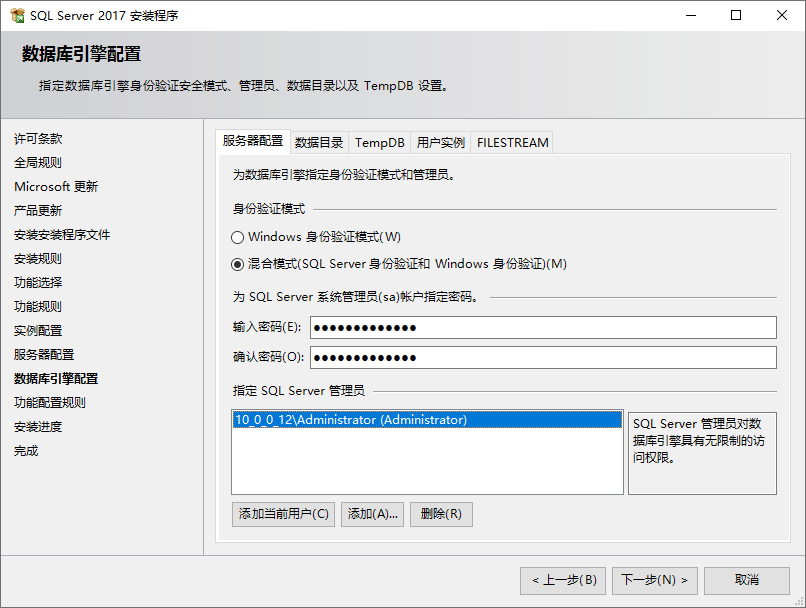Switch to the 数据目录 tab
The height and width of the screenshot is (608, 806).
[319, 142]
